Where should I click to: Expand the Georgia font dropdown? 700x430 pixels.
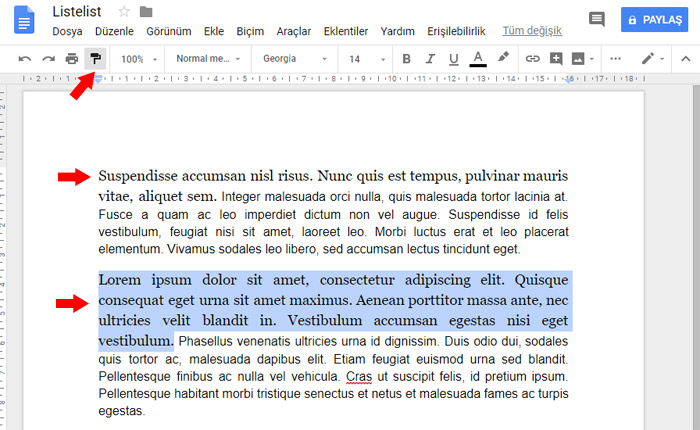[293, 59]
